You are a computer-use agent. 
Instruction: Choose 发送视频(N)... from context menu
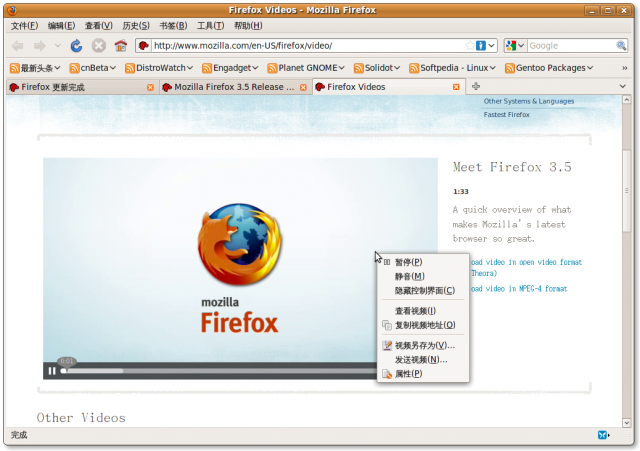[x=423, y=360]
